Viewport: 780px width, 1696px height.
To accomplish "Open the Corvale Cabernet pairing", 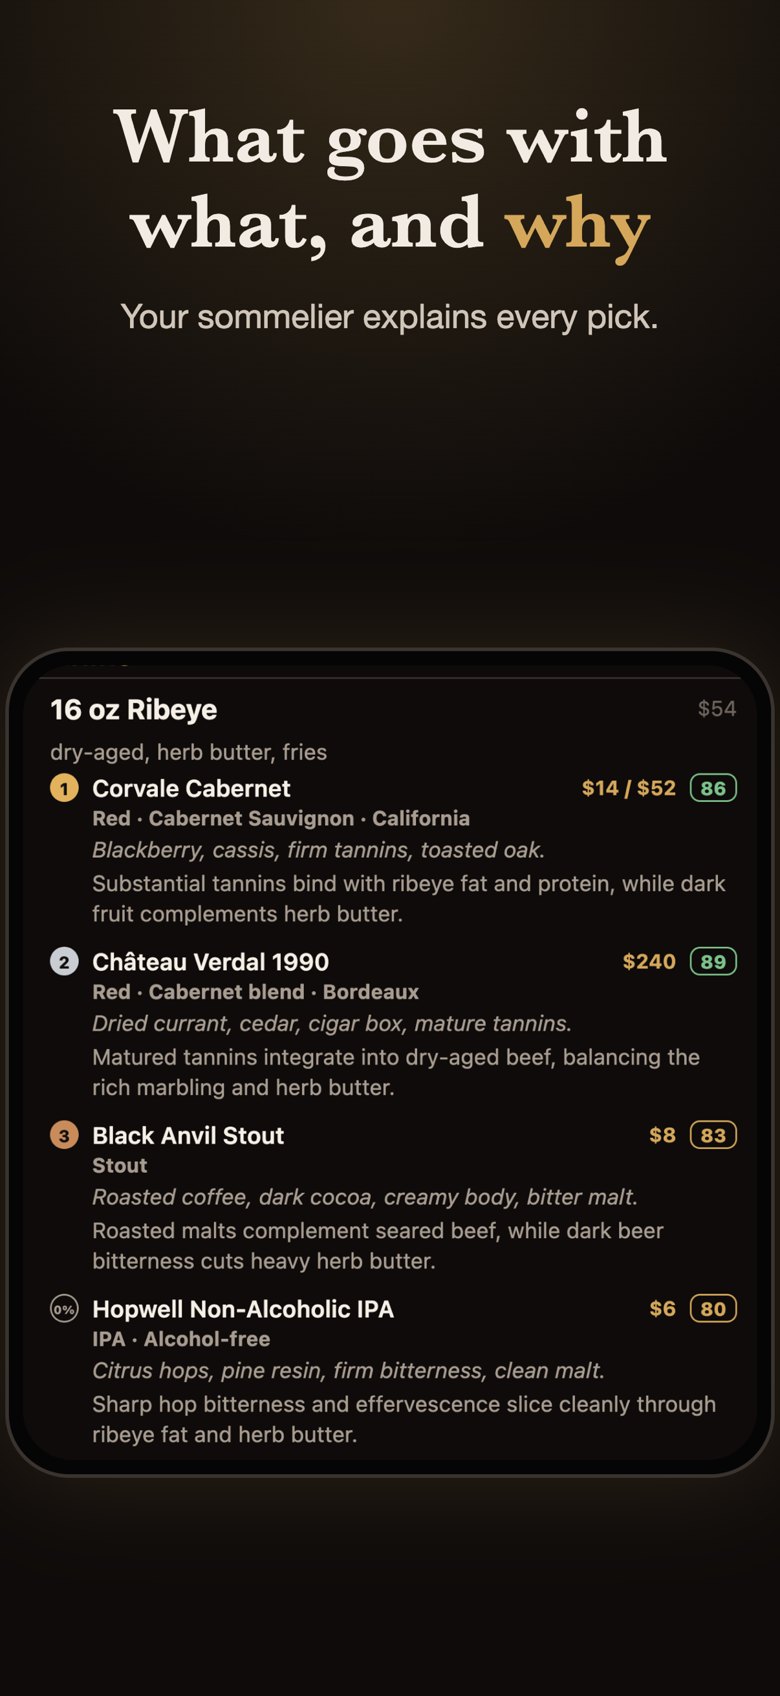I will (191, 788).
